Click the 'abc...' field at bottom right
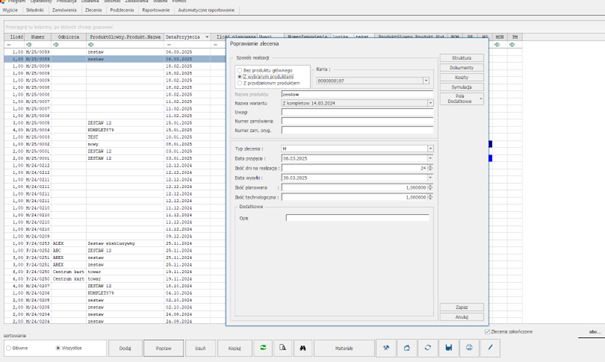605x362 pixels. (x=591, y=332)
